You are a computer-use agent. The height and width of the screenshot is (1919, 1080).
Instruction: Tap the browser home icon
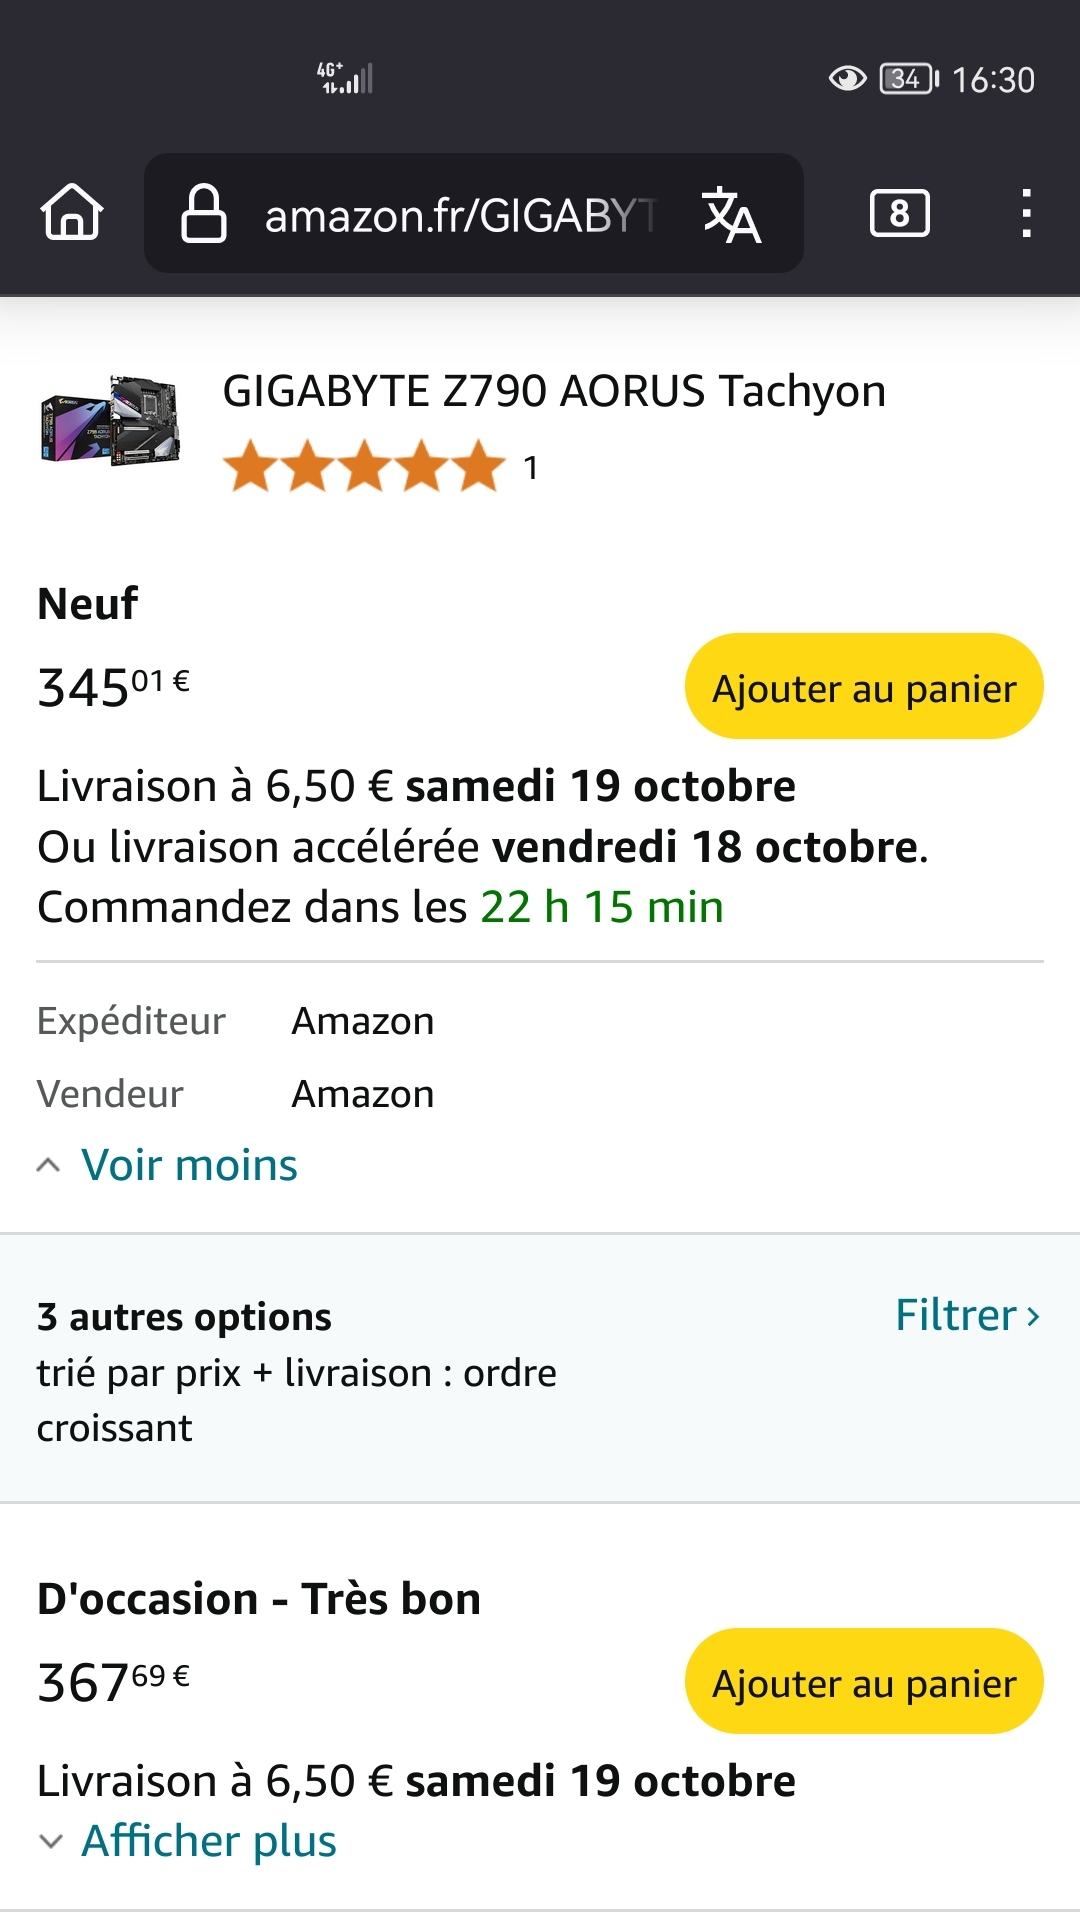(x=71, y=213)
